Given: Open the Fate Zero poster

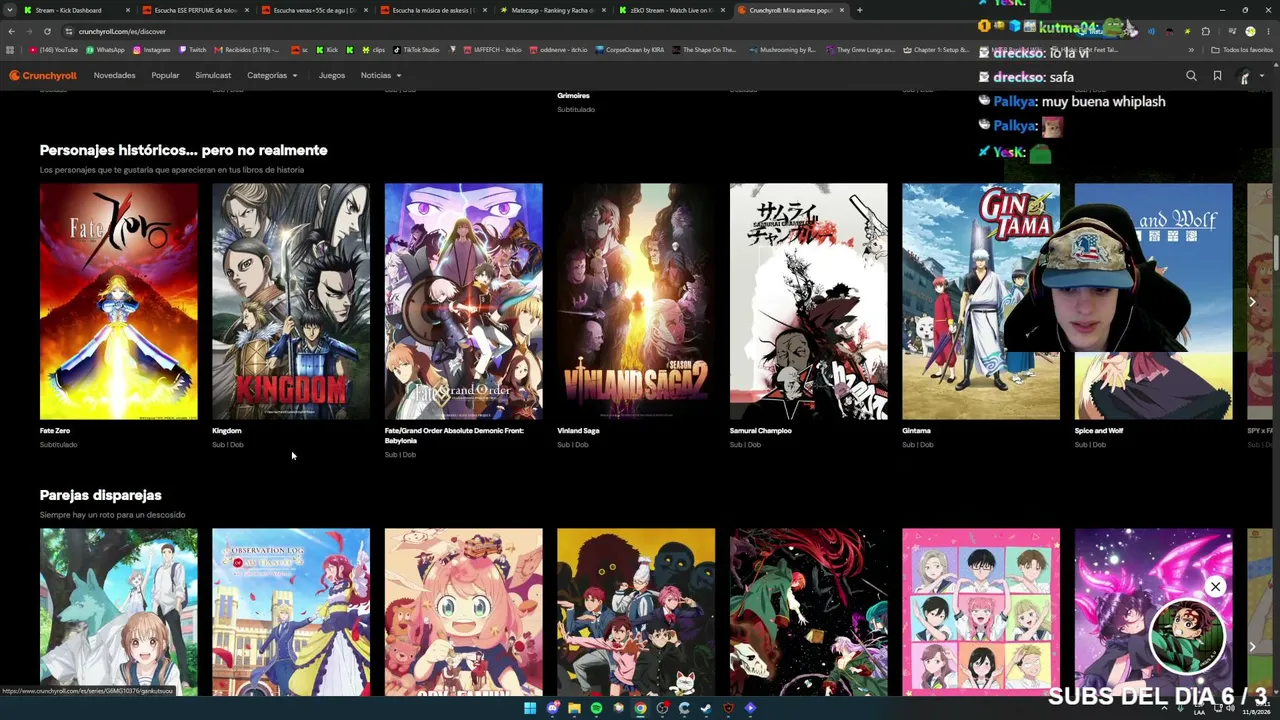Looking at the screenshot, I should point(119,301).
